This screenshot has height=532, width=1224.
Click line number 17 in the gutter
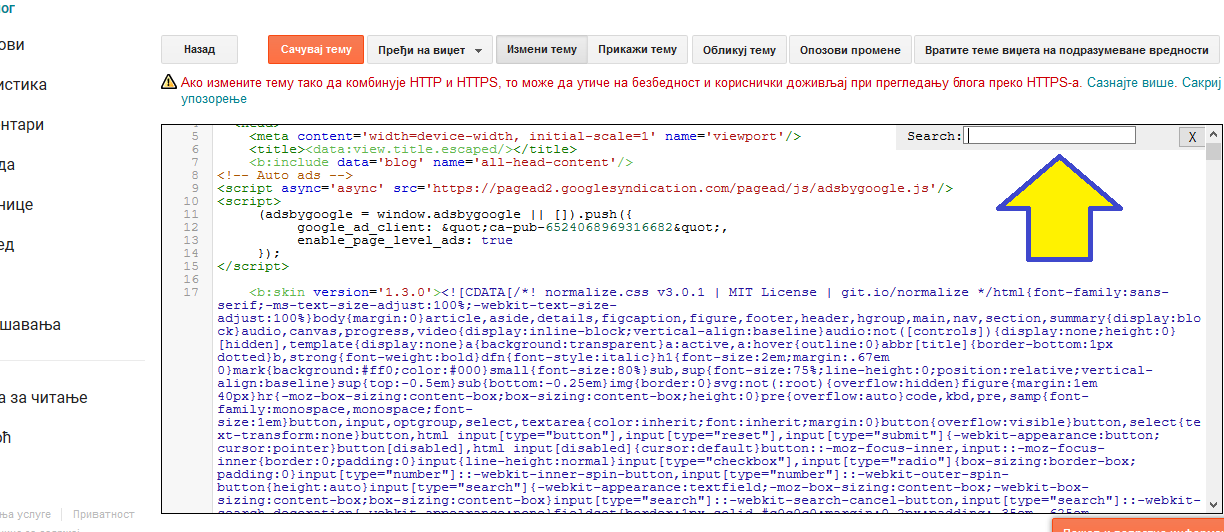coord(191,292)
